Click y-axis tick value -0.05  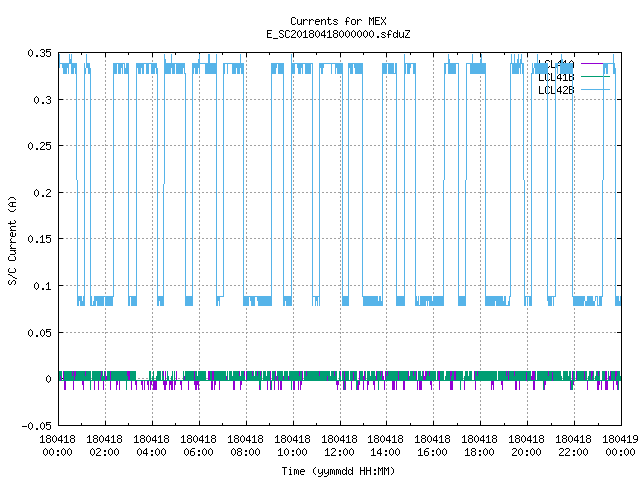pos(37,426)
